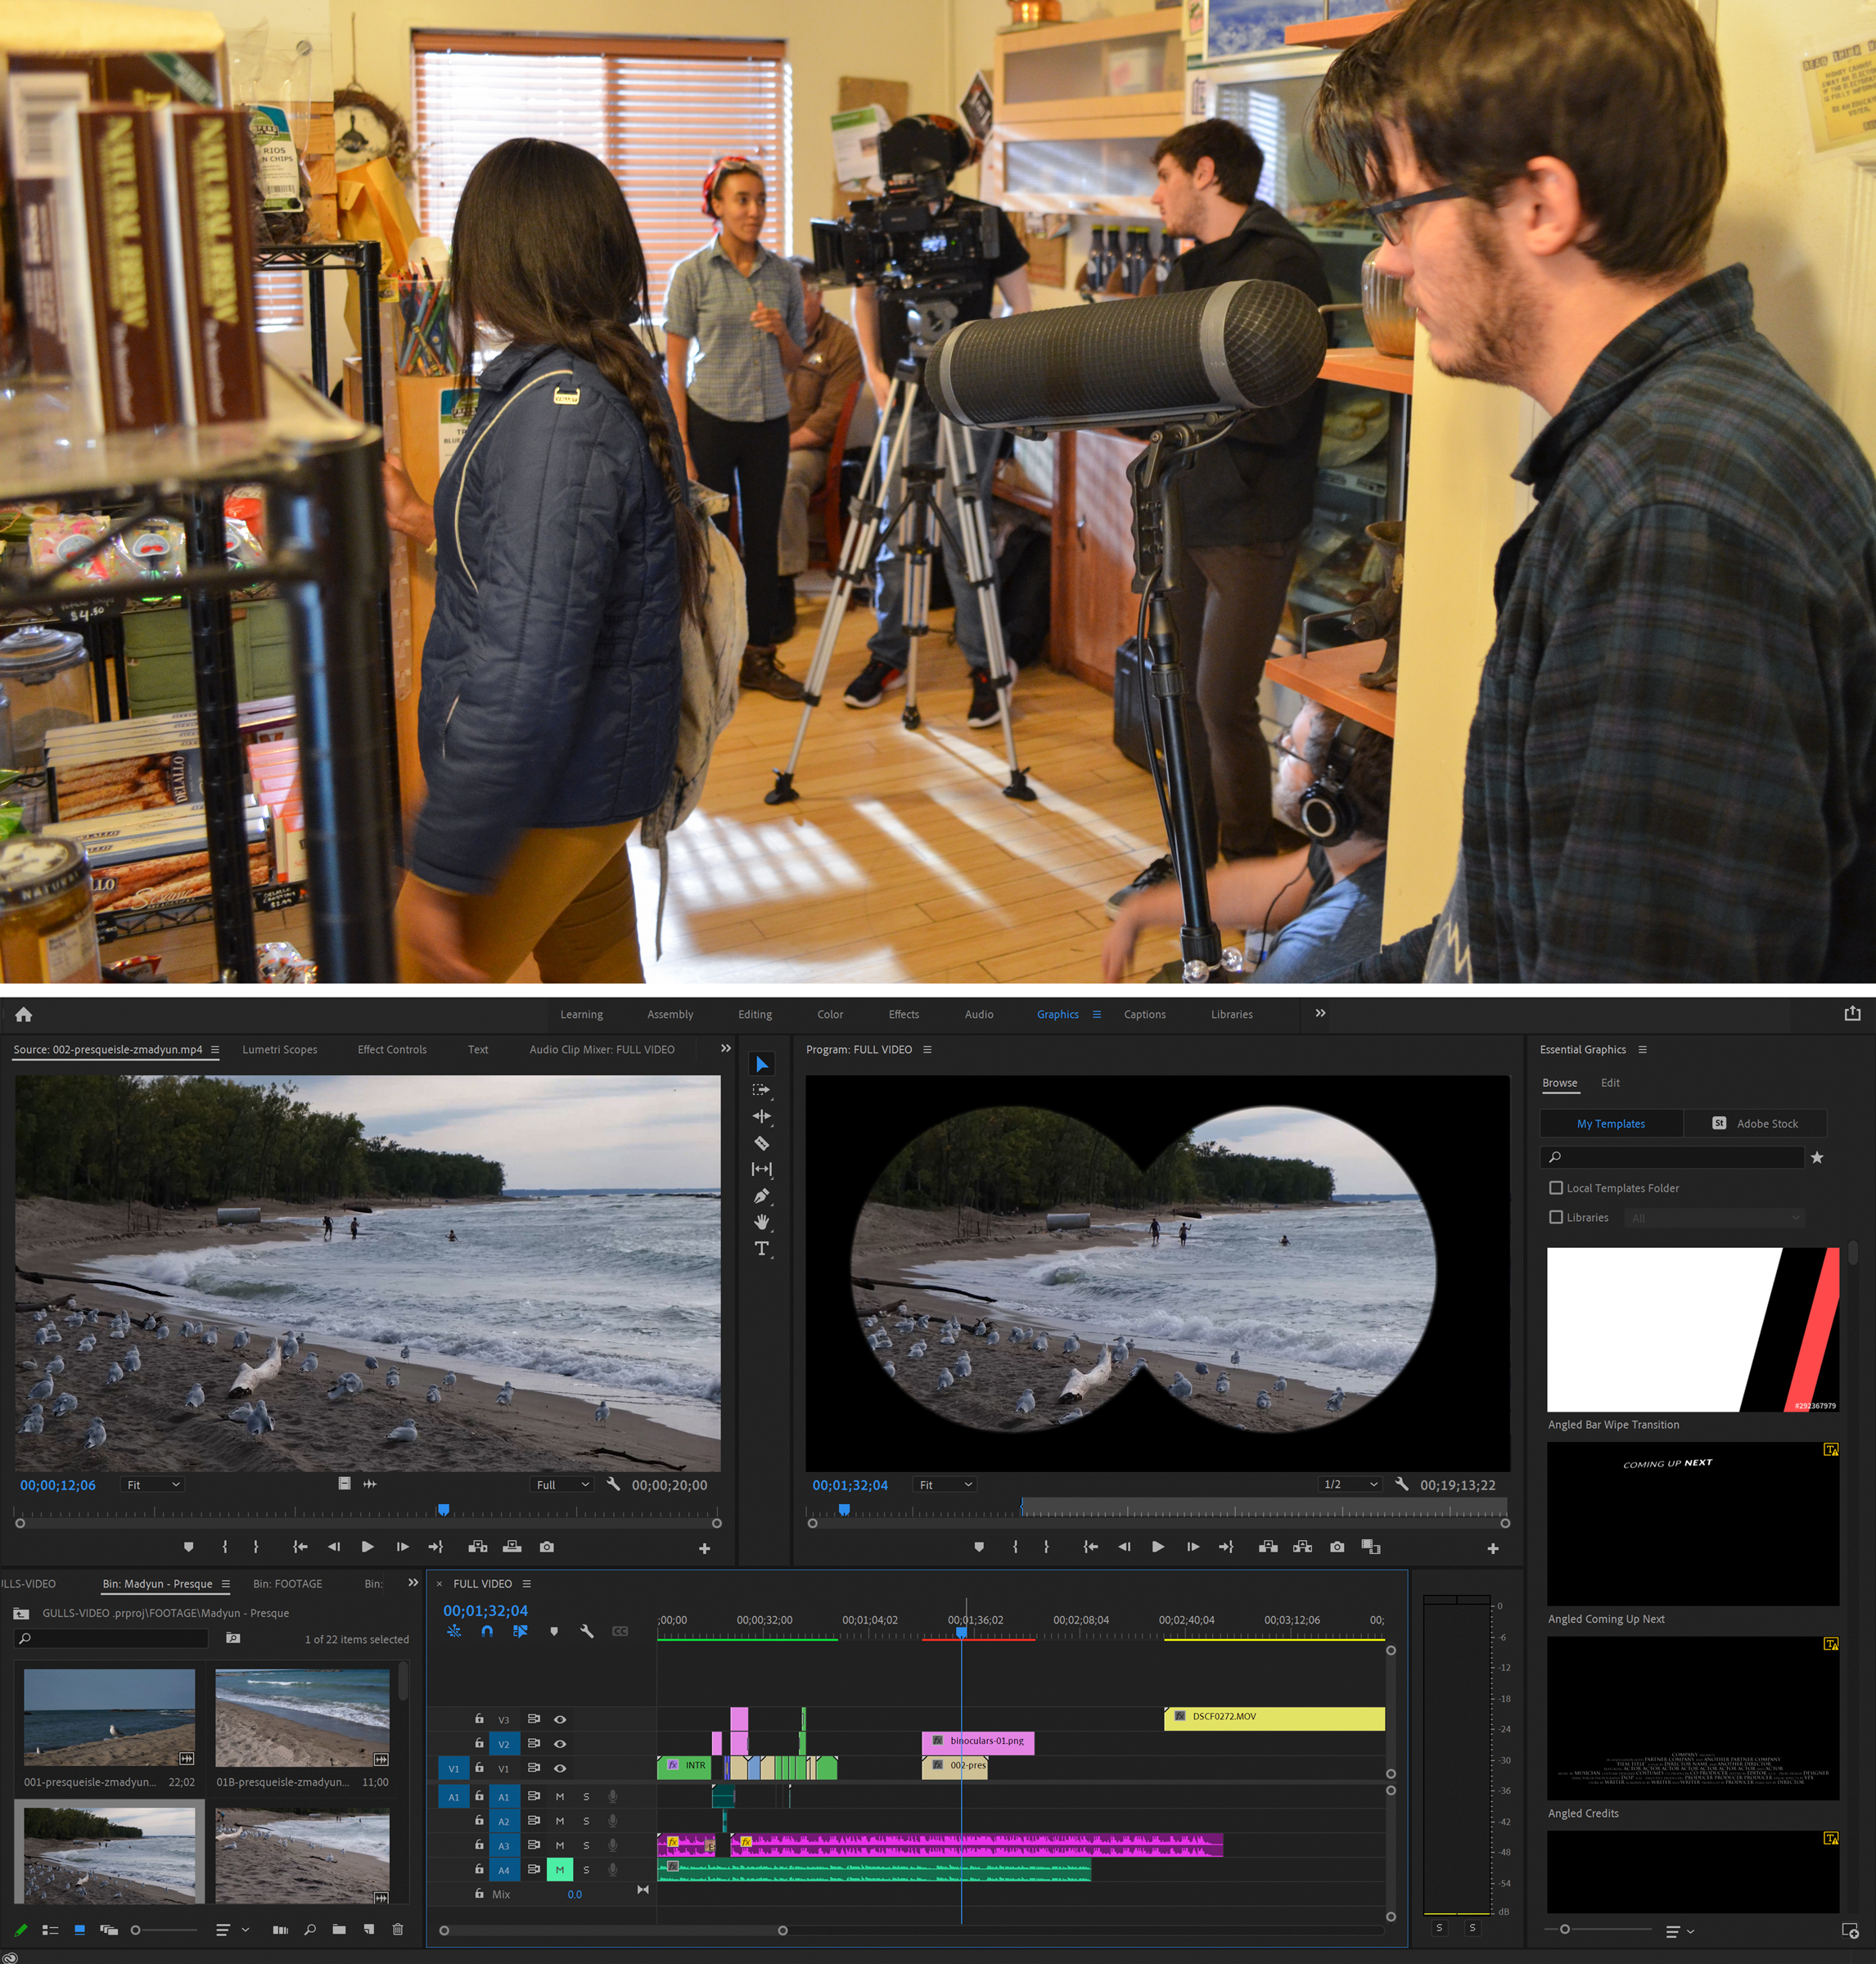Screen dimensions: 1876x1964
Task: Solo track A3
Action: point(586,1845)
